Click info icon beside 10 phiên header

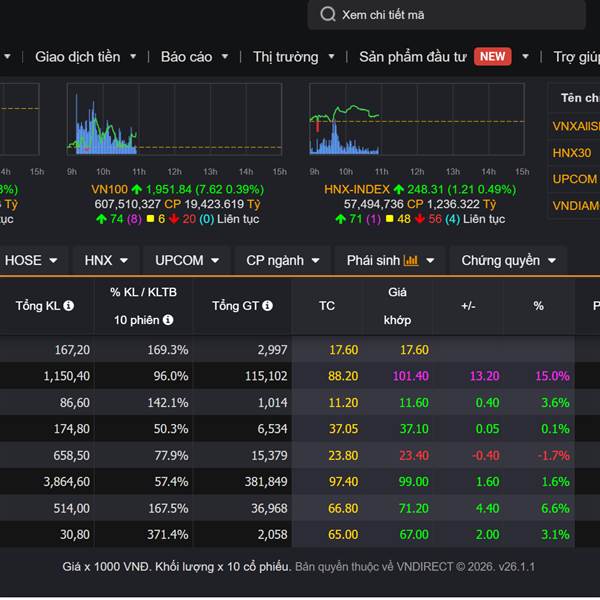click(168, 320)
